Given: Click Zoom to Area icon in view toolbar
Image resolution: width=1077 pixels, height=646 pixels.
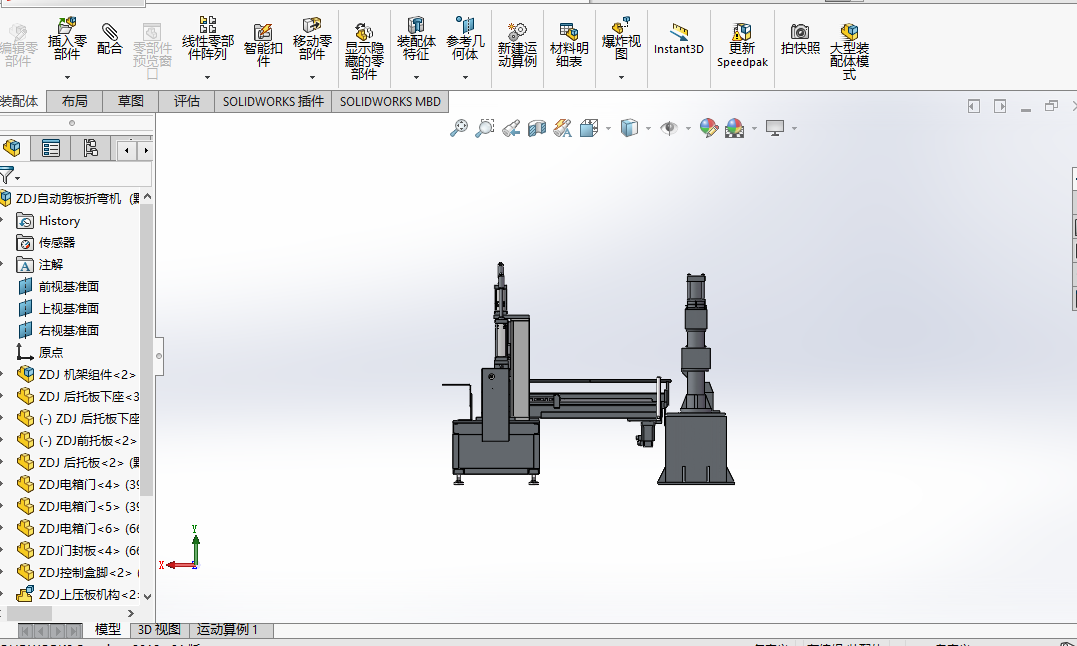Looking at the screenshot, I should tap(484, 128).
